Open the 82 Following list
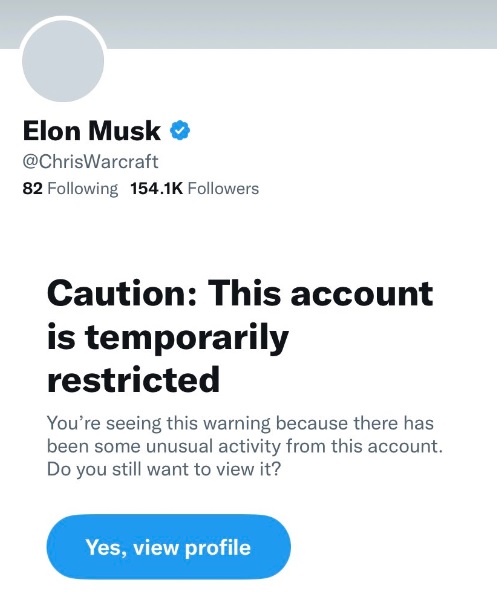This screenshot has width=497, height=599. (x=70, y=188)
